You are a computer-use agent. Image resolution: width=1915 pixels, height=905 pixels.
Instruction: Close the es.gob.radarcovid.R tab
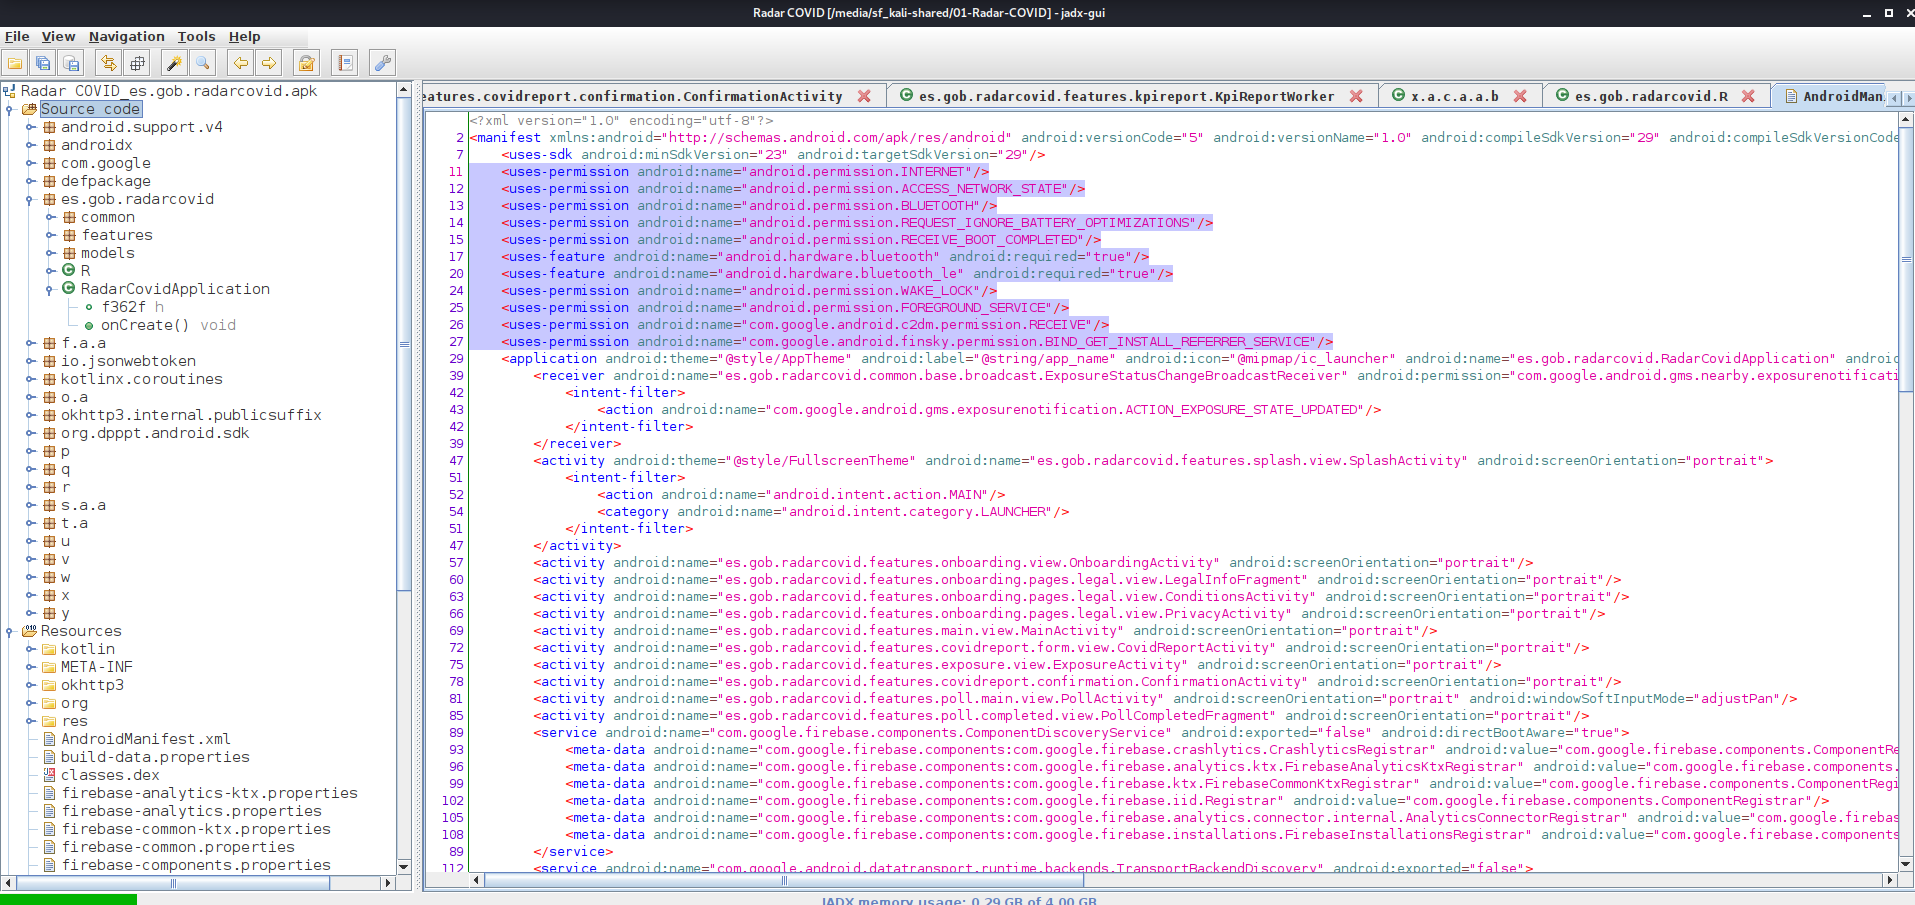pyautogui.click(x=1748, y=96)
